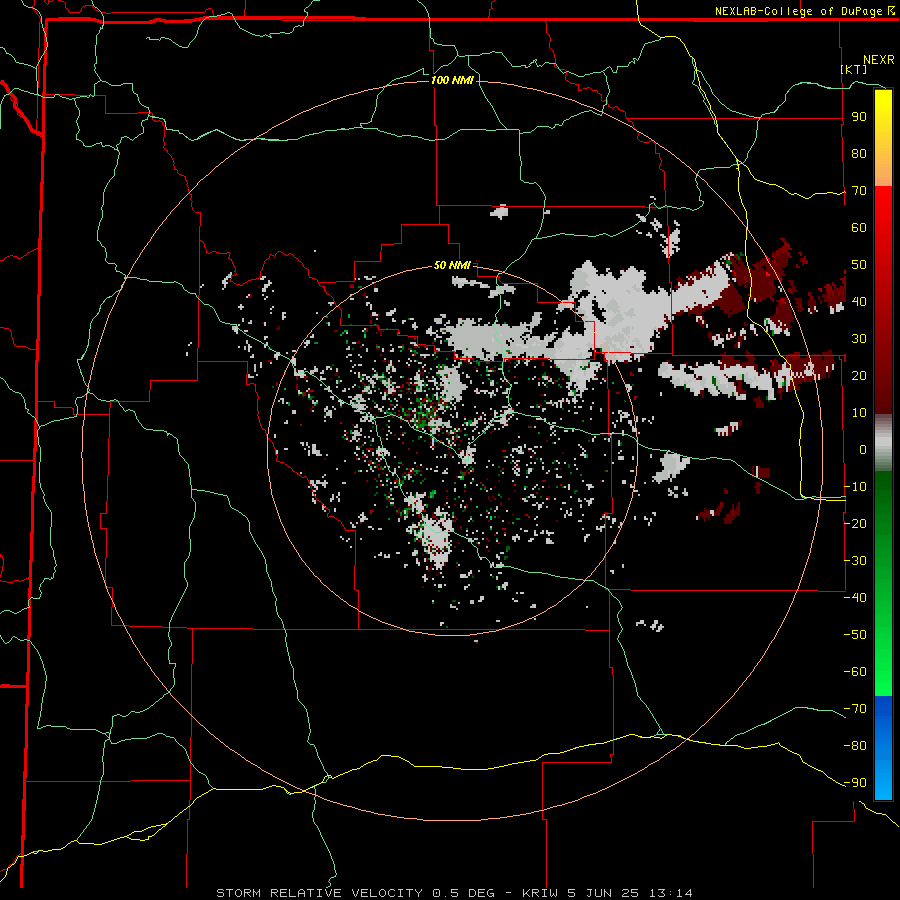Click the 80 value on velocity scale
The image size is (900, 900).
click(859, 153)
